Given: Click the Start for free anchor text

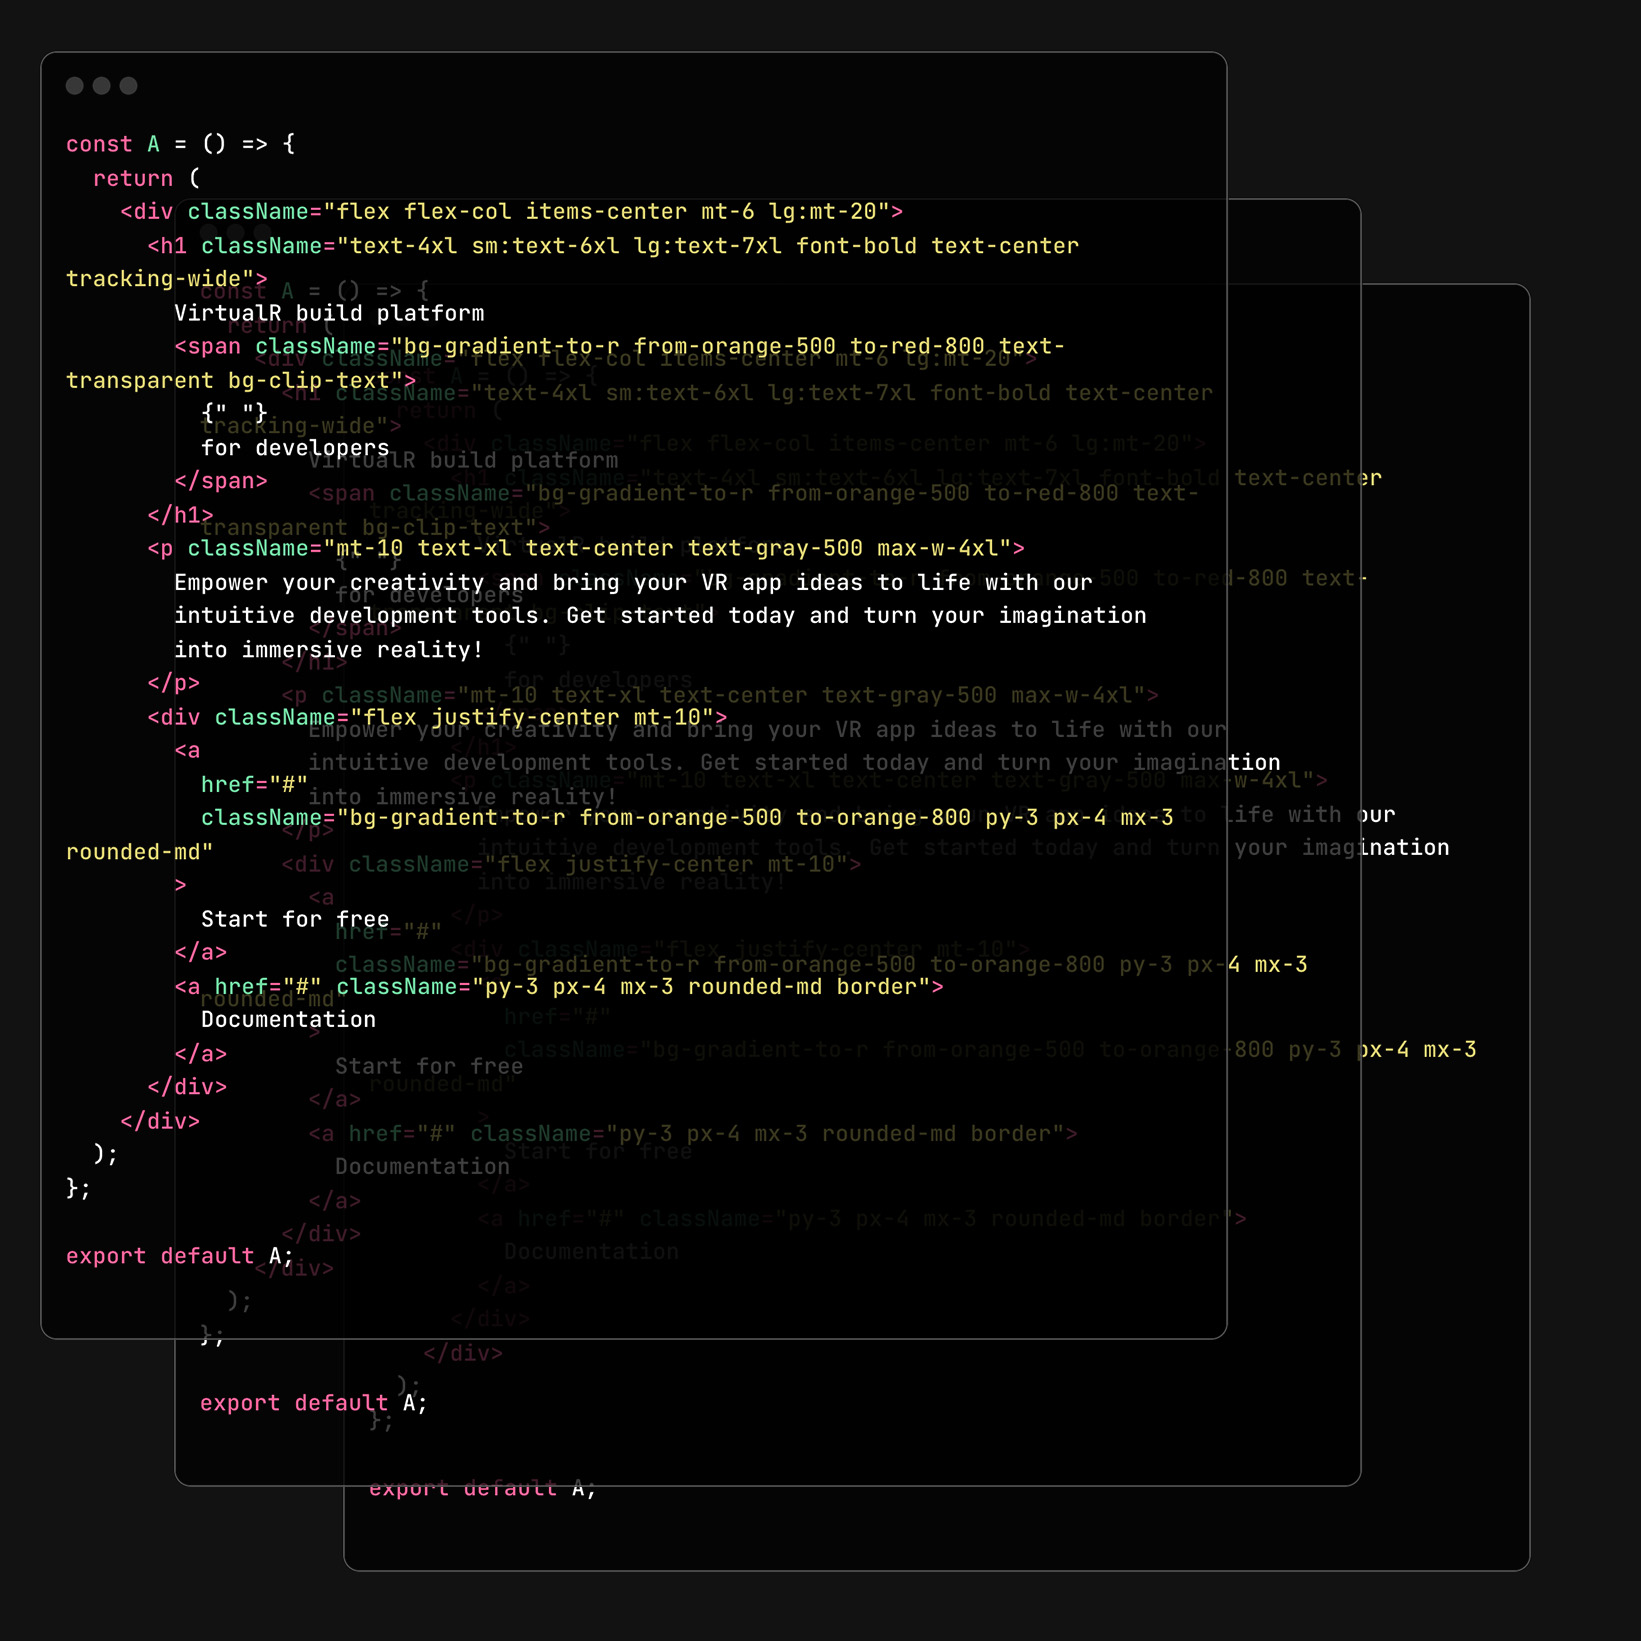Looking at the screenshot, I should click(295, 918).
